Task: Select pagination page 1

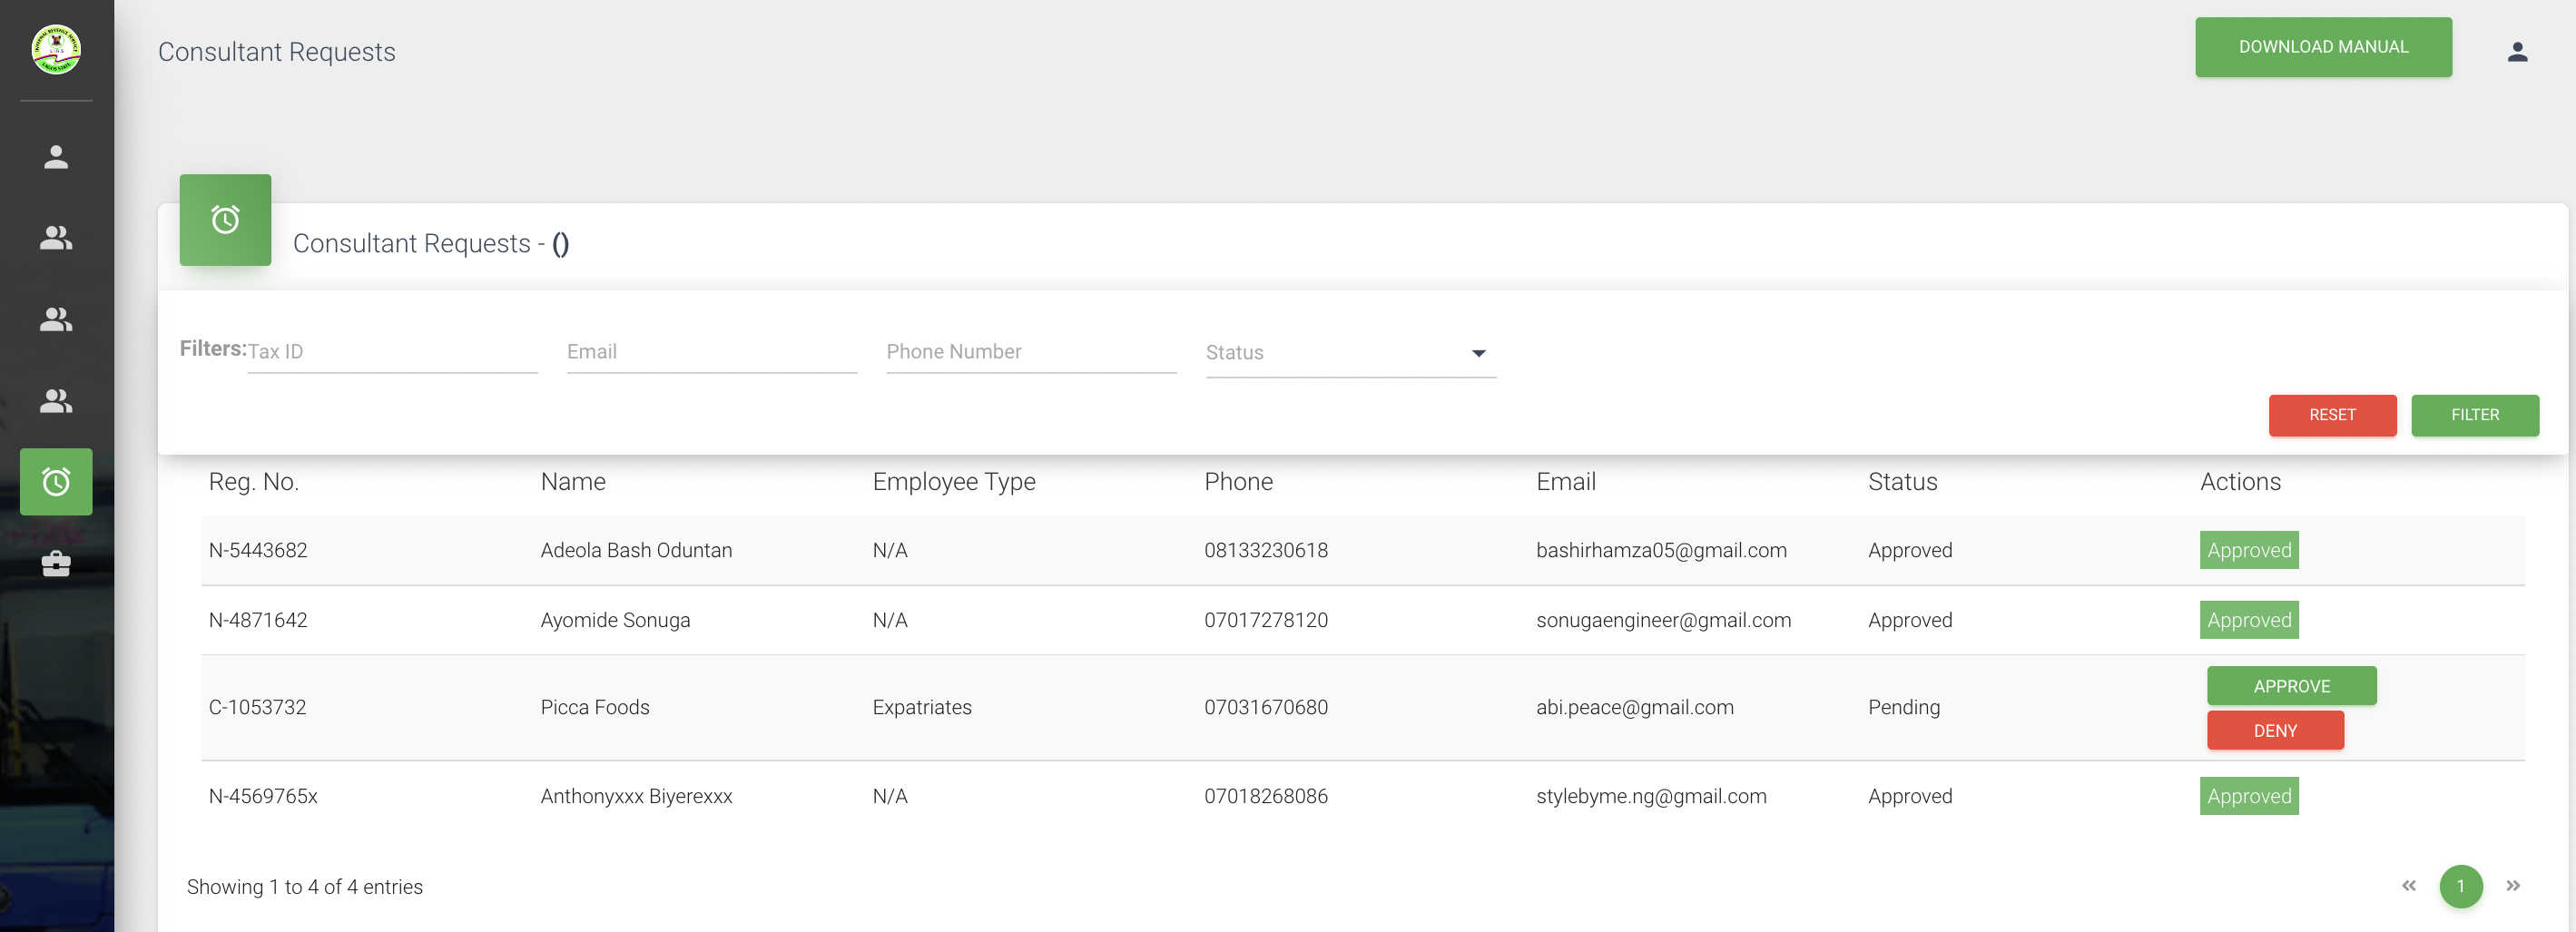Action: pyautogui.click(x=2460, y=886)
